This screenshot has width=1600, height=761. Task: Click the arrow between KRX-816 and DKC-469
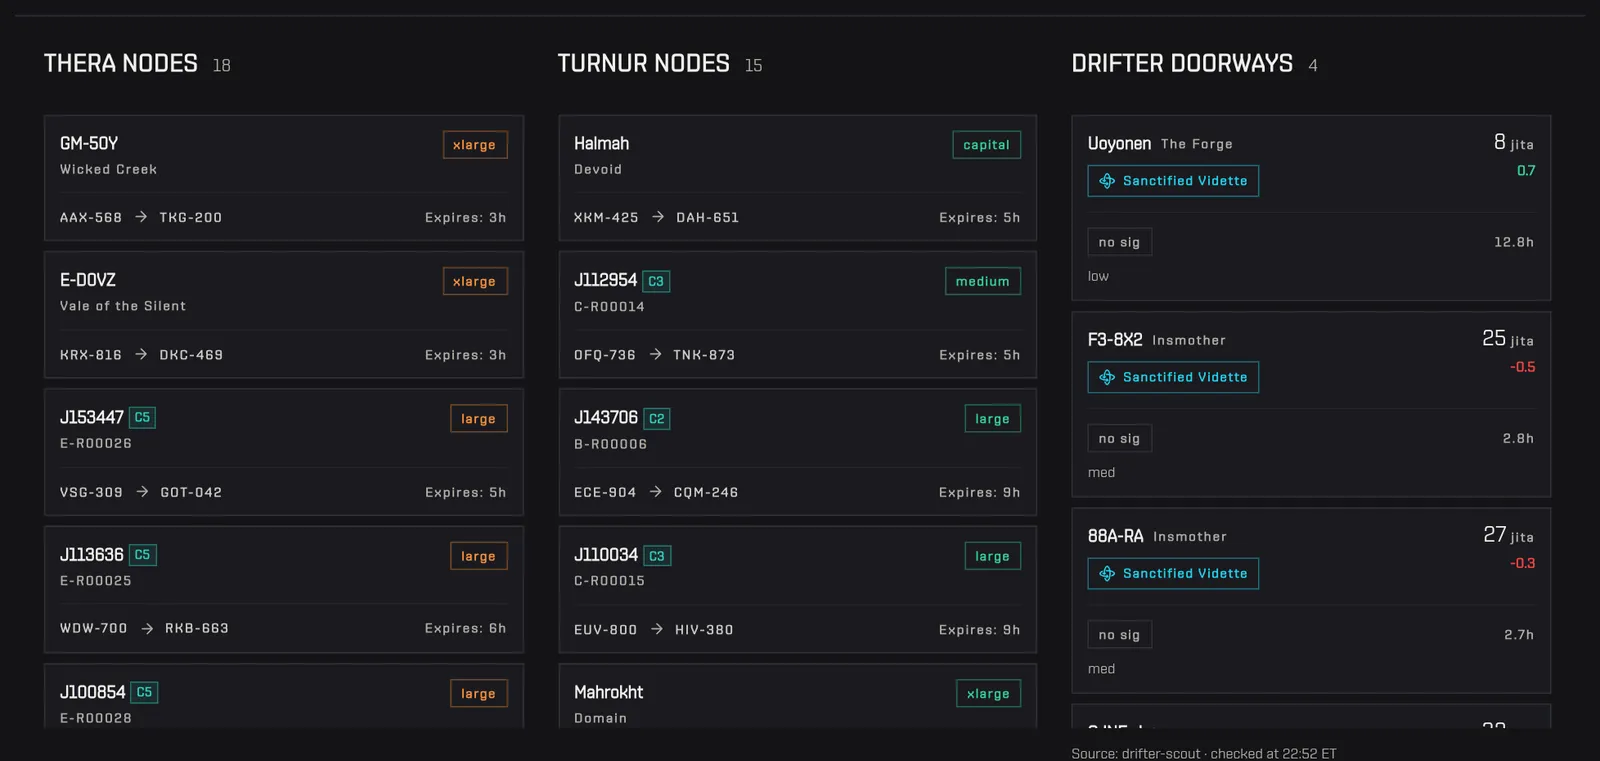(141, 354)
